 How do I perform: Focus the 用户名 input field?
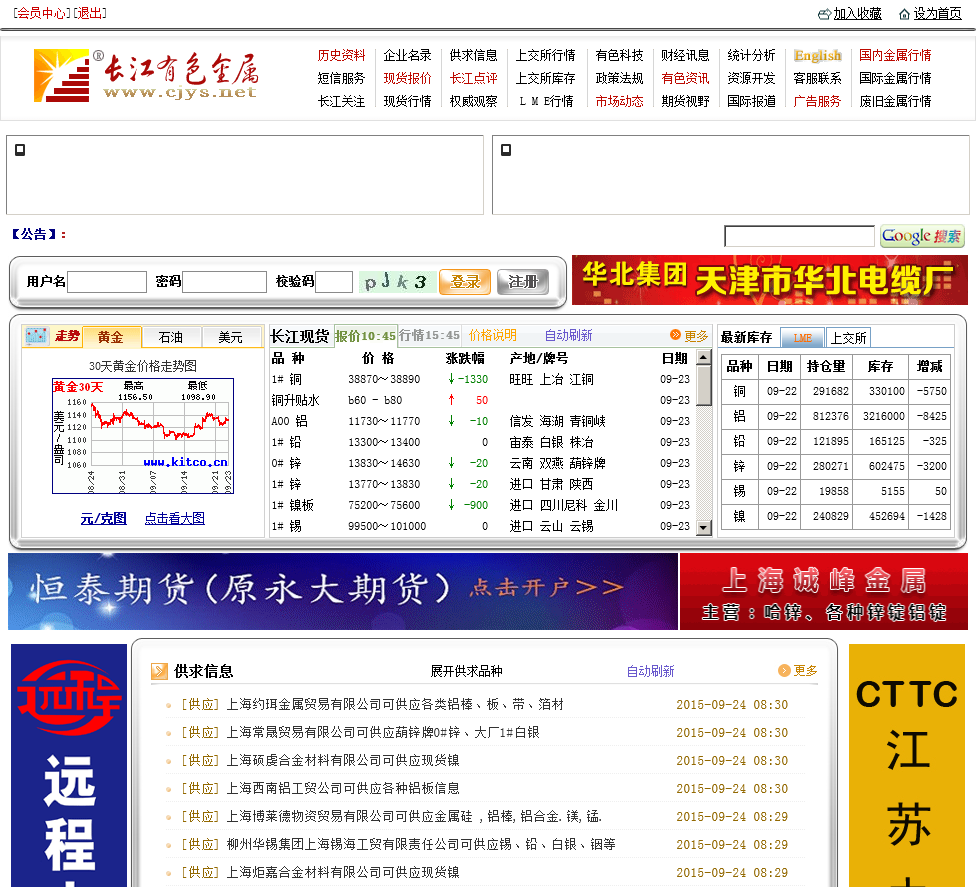(107, 281)
